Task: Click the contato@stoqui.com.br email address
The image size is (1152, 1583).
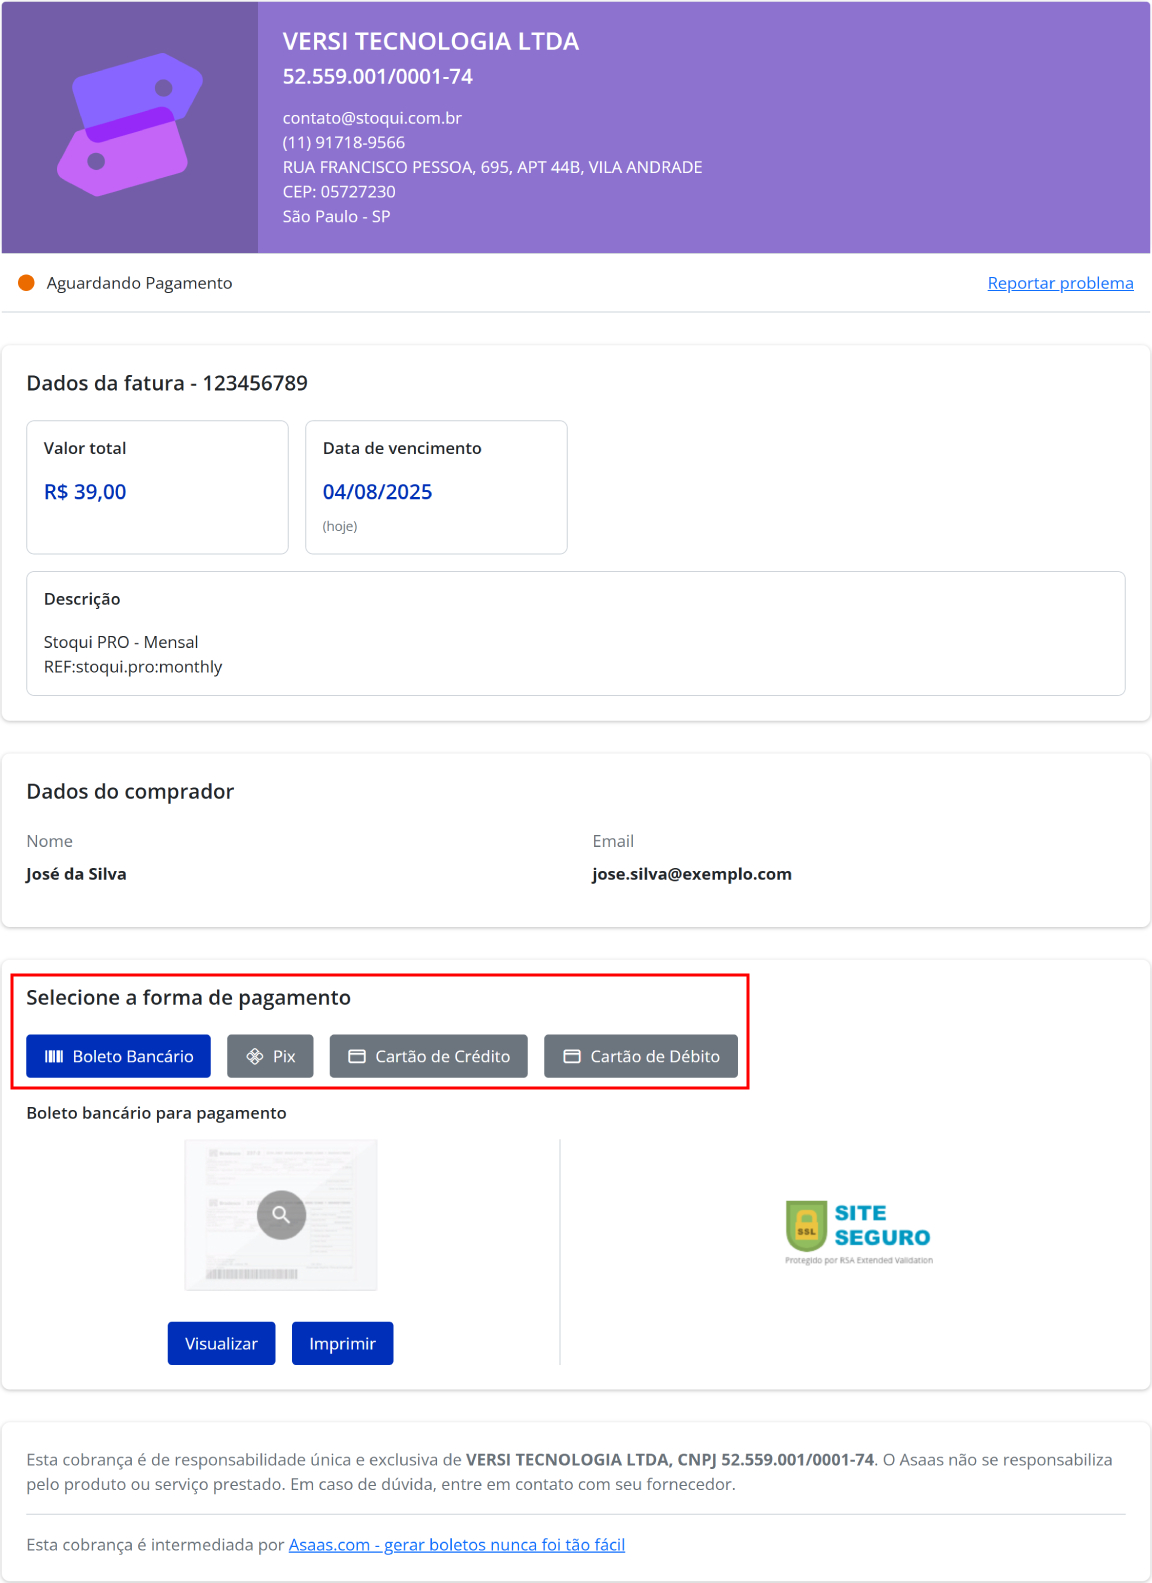Action: click(x=372, y=118)
